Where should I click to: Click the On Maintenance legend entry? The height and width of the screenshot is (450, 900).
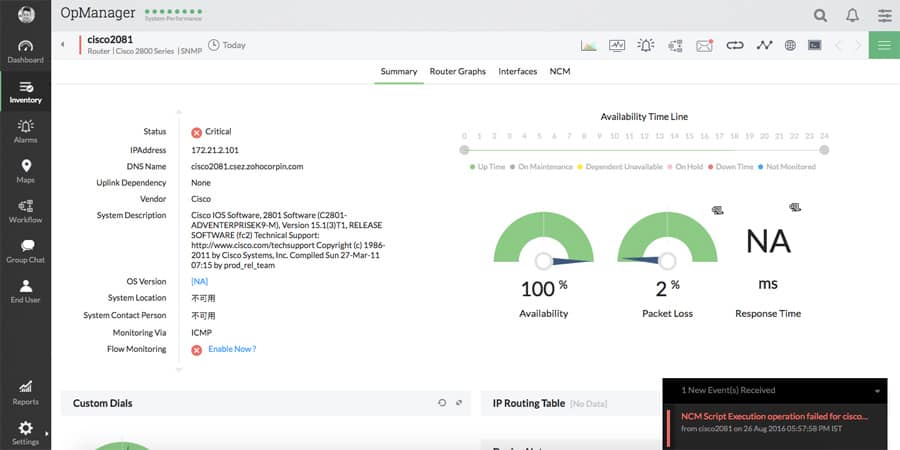point(541,167)
